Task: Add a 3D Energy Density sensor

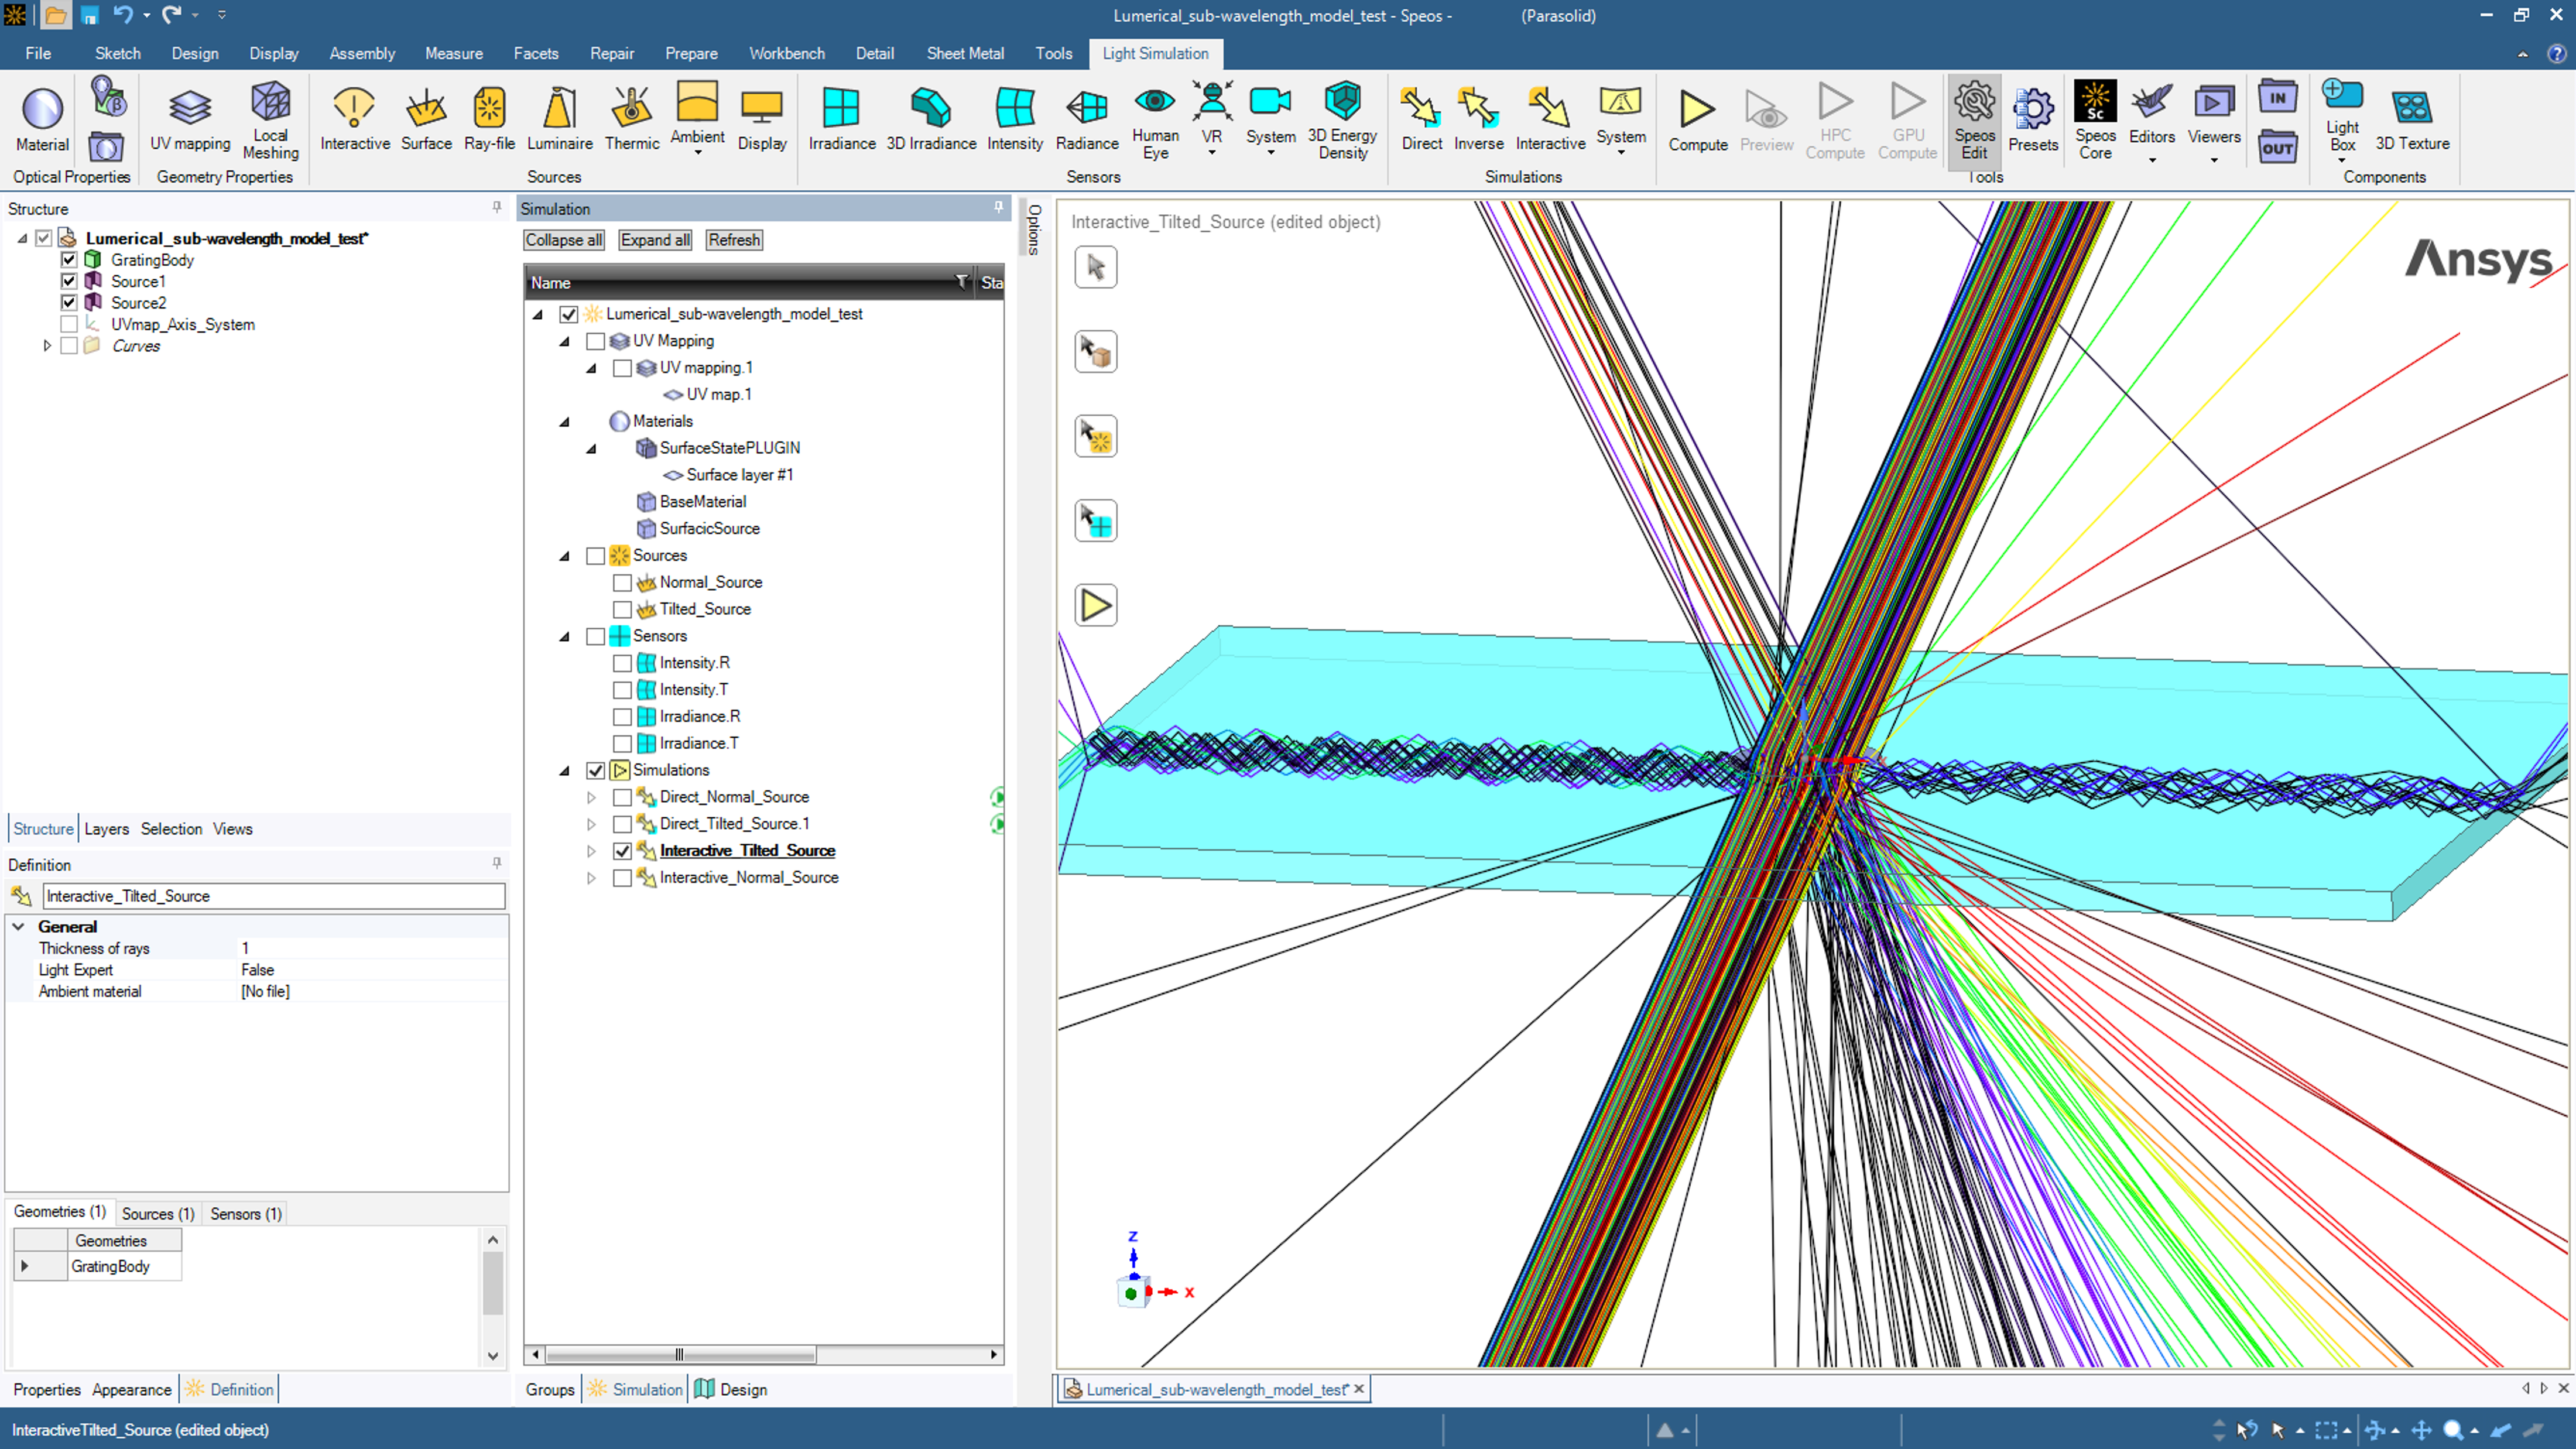Action: pyautogui.click(x=1342, y=121)
